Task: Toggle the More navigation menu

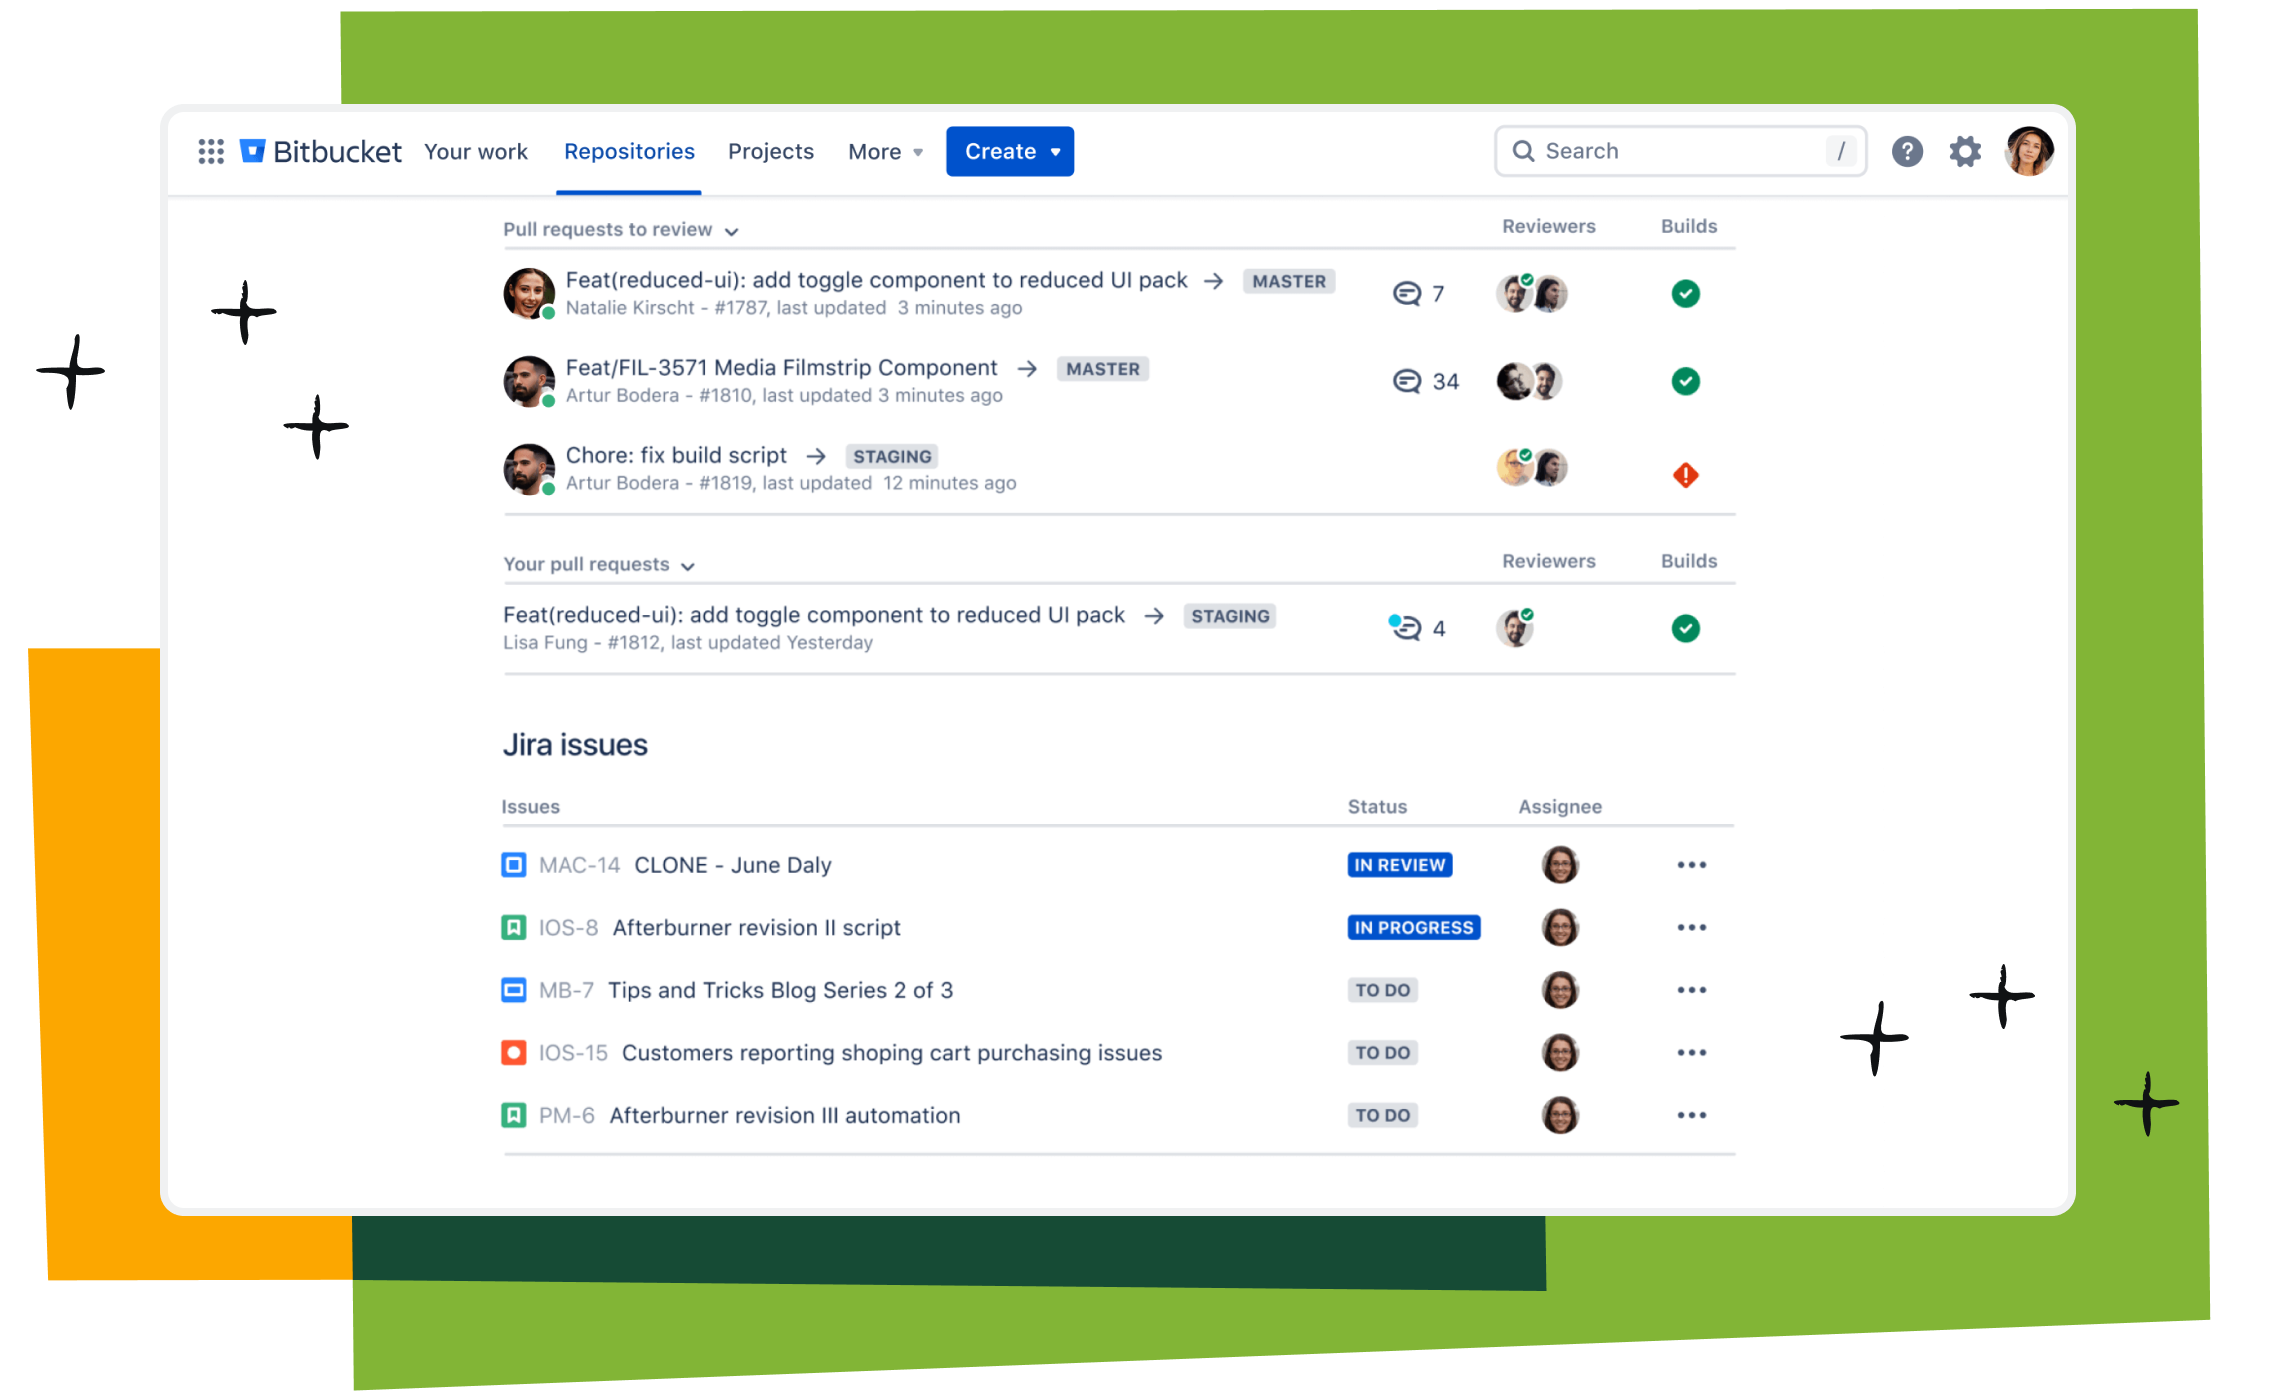Action: click(x=884, y=151)
